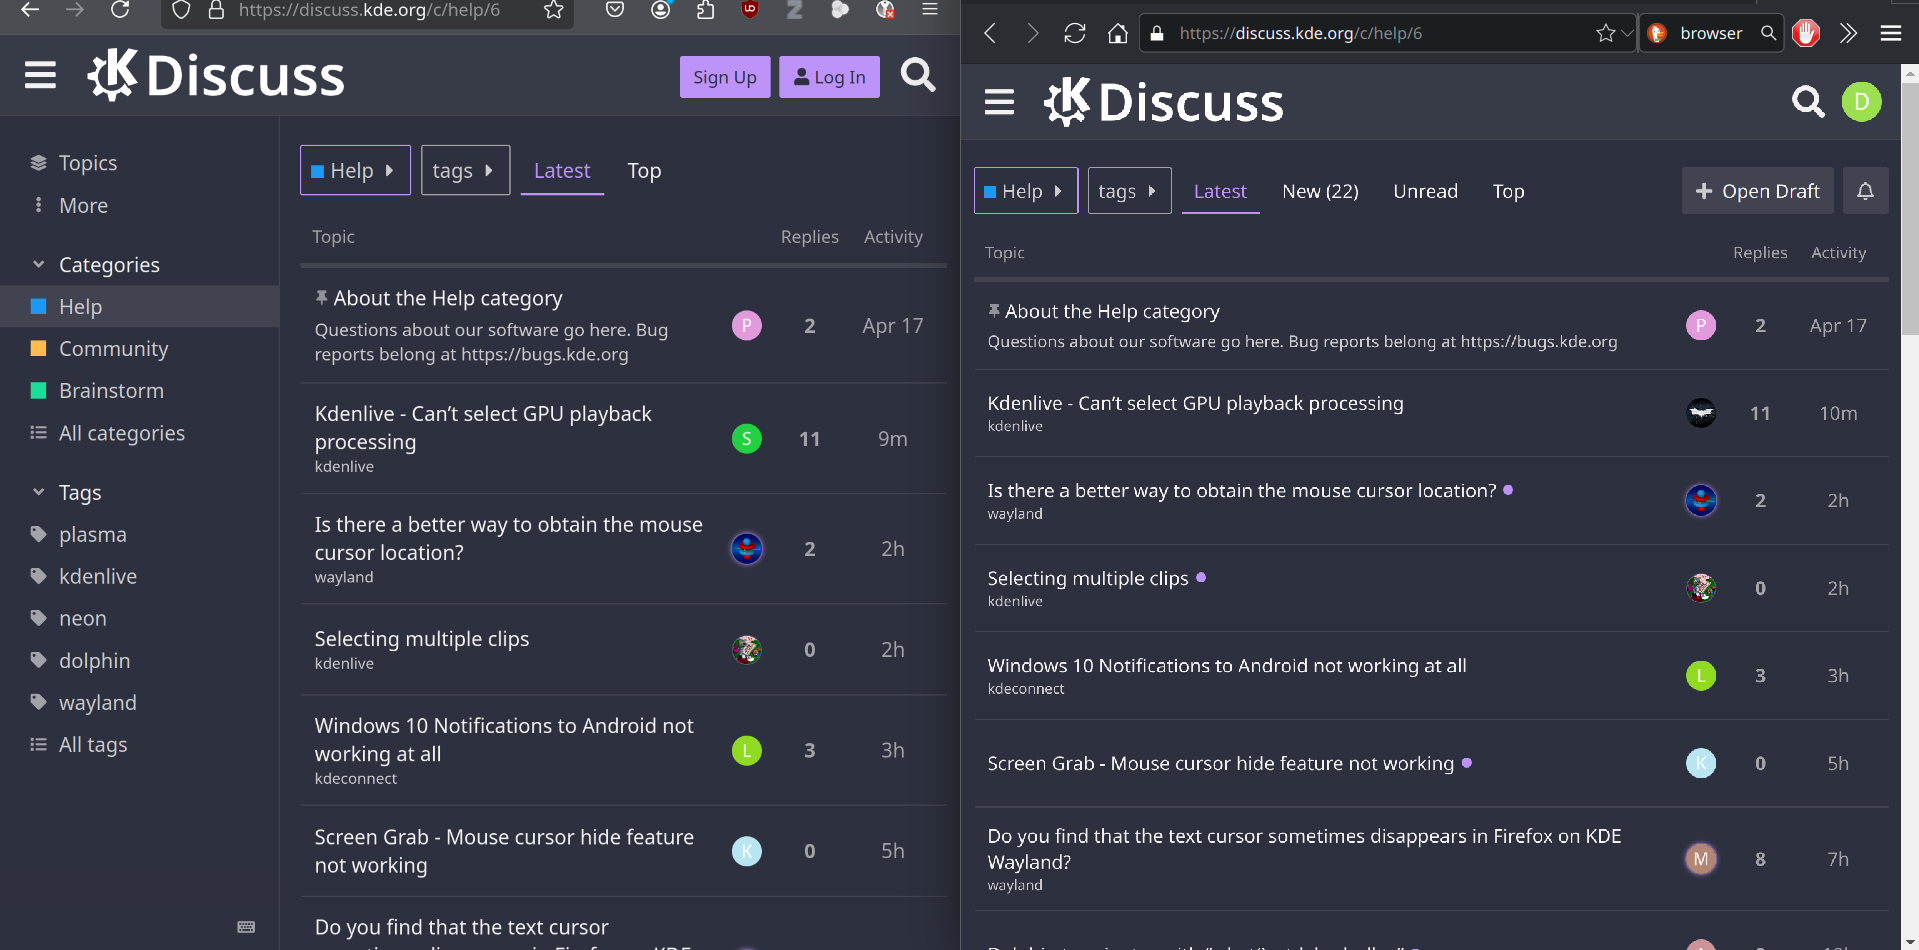Select Latest tab in right window

coord(1220,191)
